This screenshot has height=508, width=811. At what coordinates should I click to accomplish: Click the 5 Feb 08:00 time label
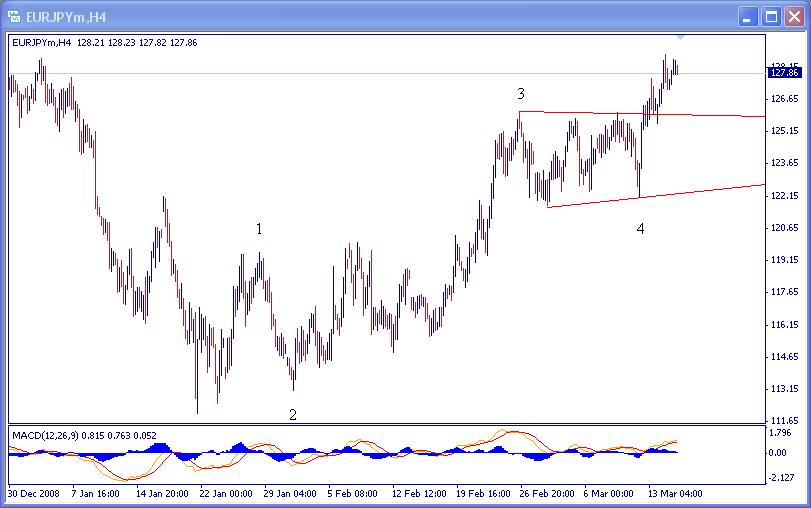[352, 494]
